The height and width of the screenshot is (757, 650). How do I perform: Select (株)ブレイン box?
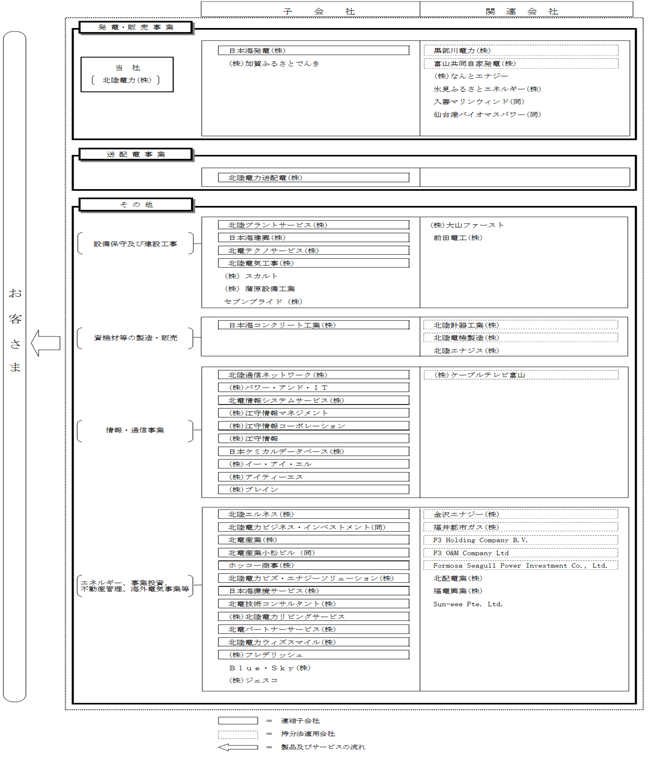pos(313,490)
